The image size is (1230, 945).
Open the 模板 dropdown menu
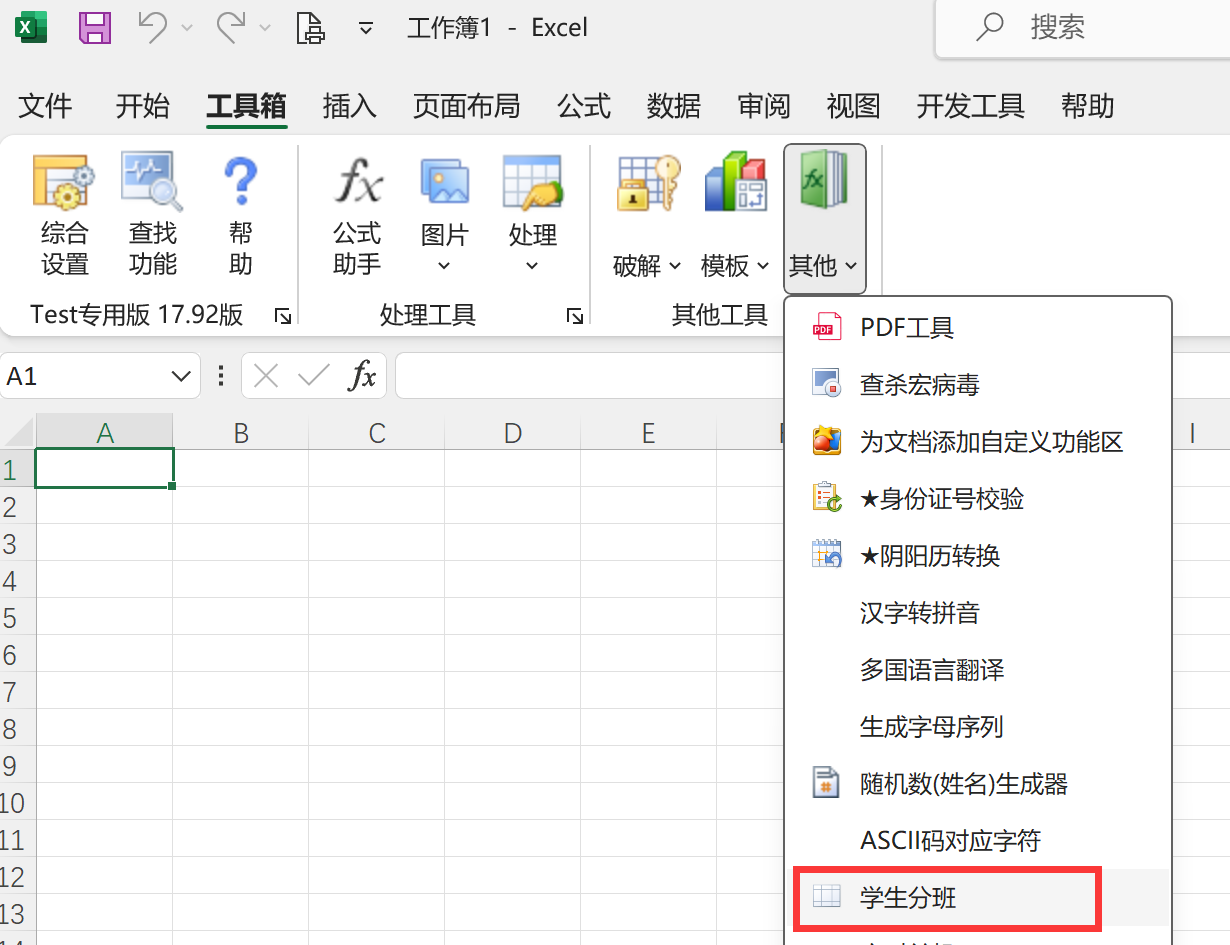click(x=735, y=266)
